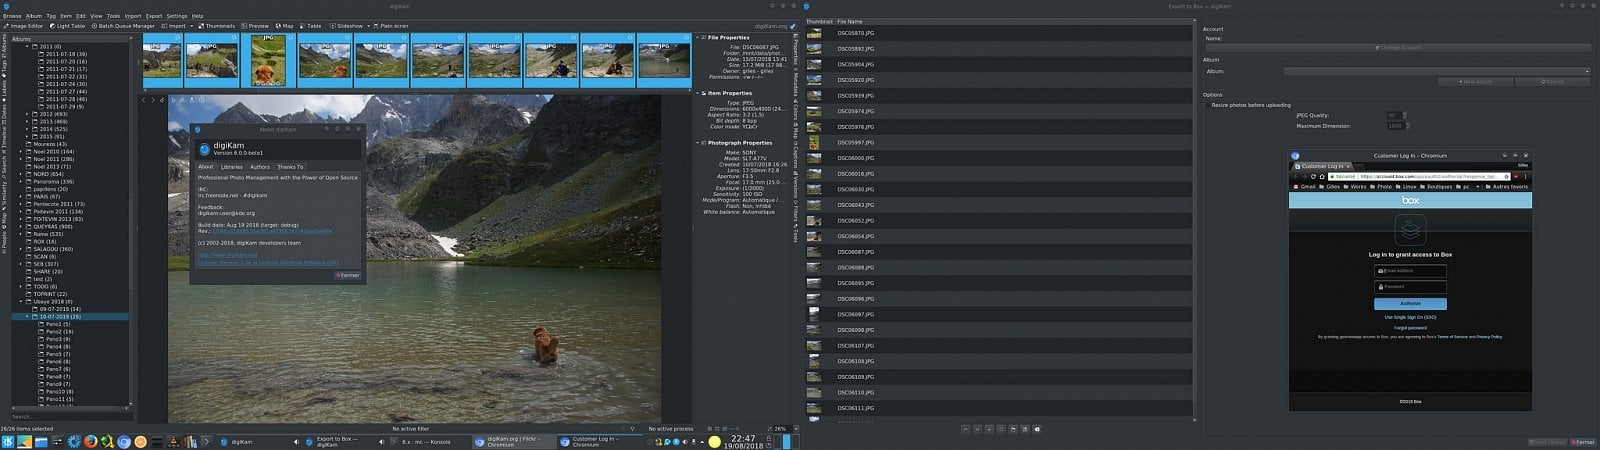Viewport: 1600px width, 450px height.
Task: Open KDE application launcher
Action: (8, 441)
